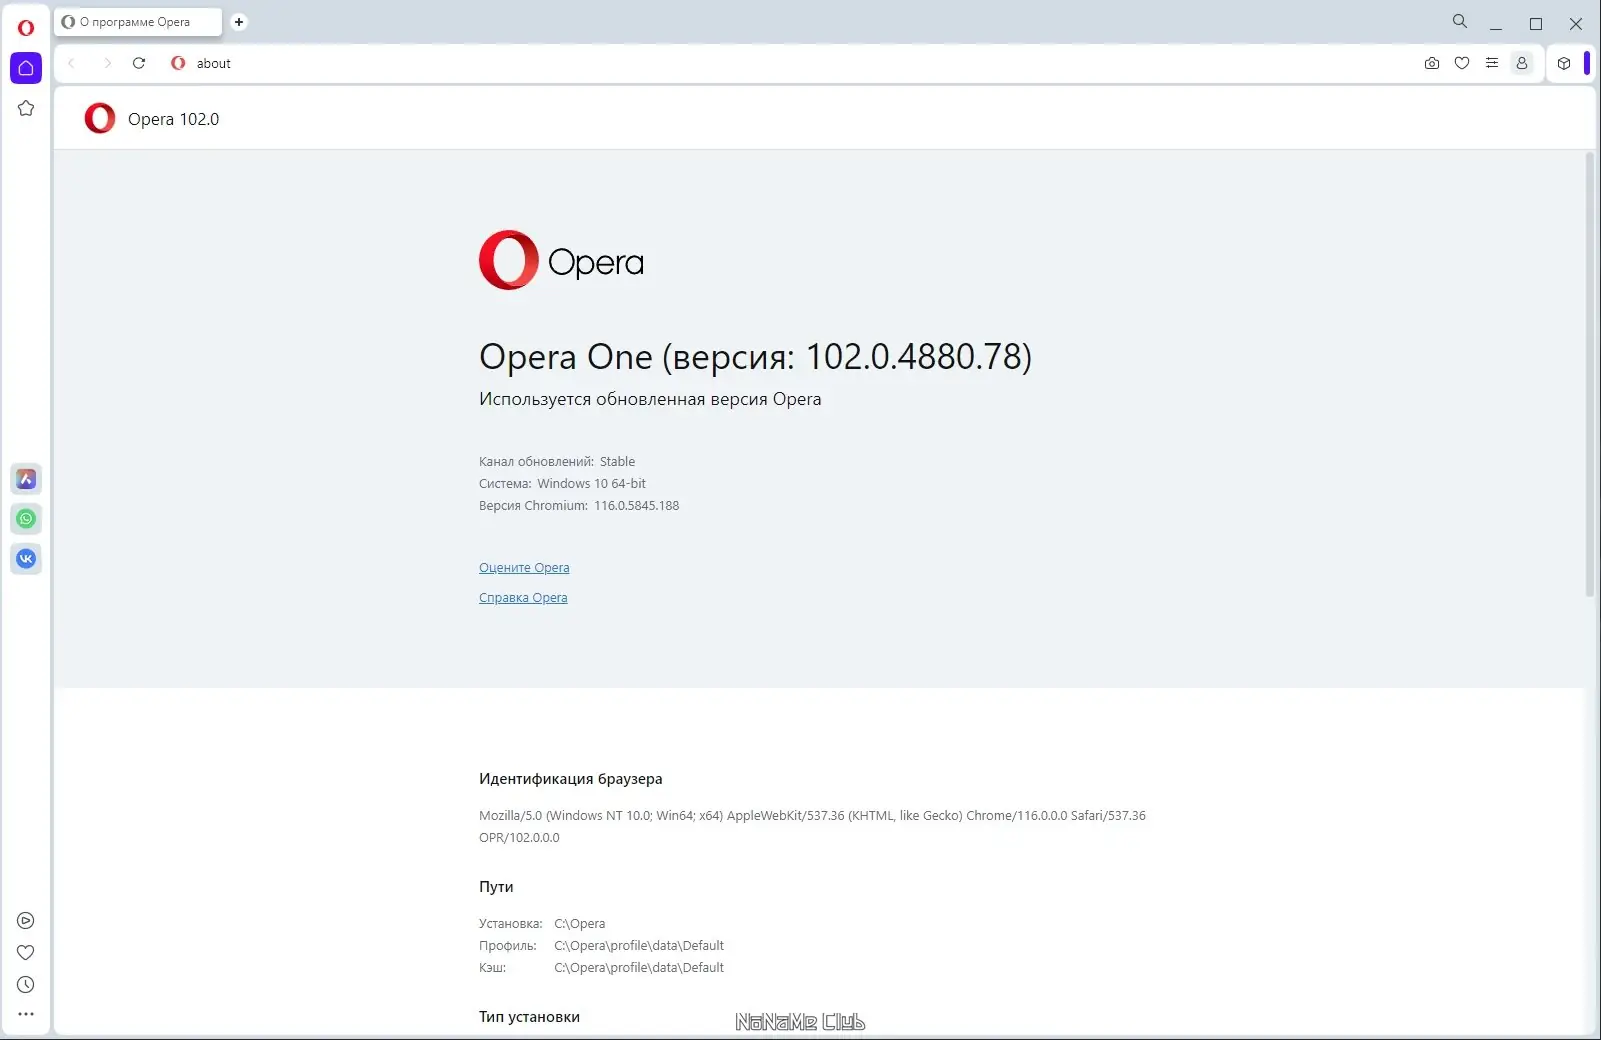Go forward to the next page
Image resolution: width=1601 pixels, height=1040 pixels.
[107, 63]
